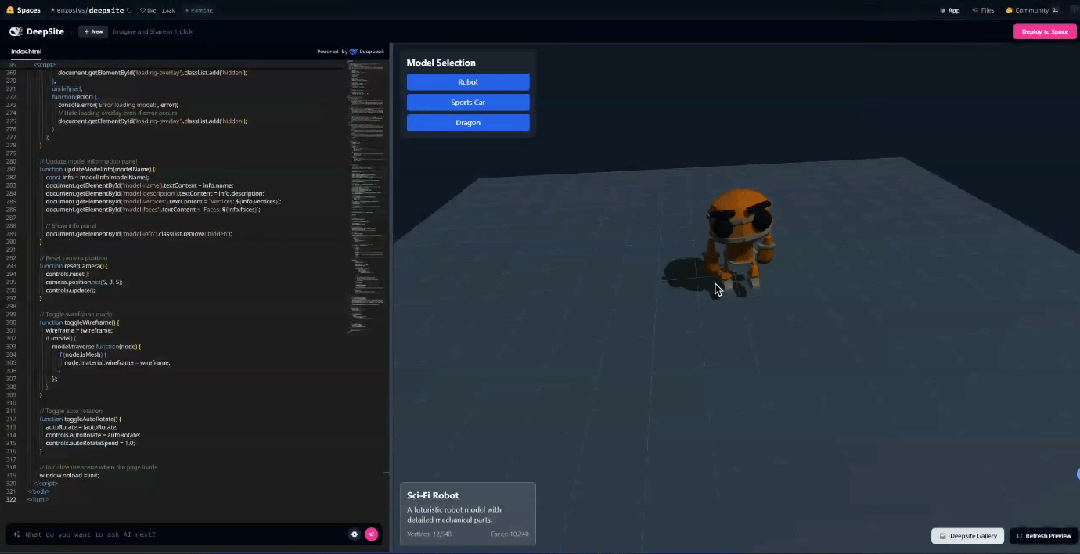Screen dimensions: 1080x554
Task: Create a new project with New button
Action: [93, 32]
